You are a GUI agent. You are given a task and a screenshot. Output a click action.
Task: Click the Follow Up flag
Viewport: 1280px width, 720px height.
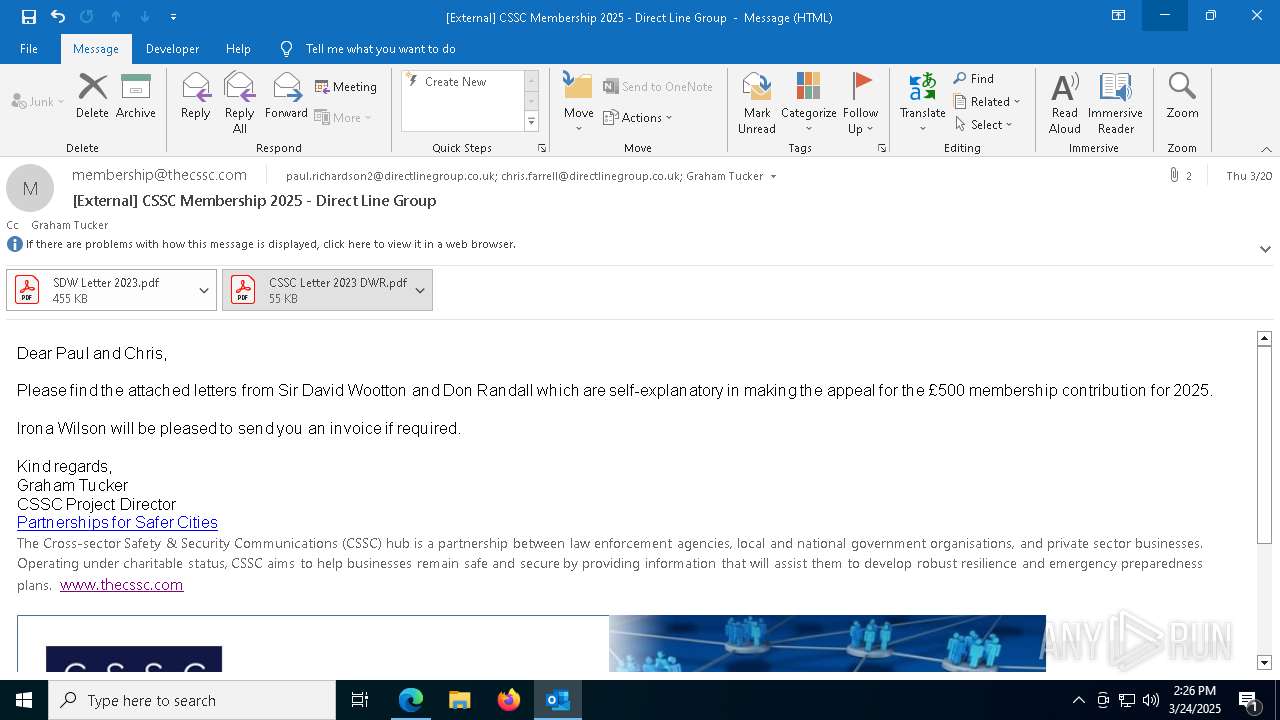[860, 103]
